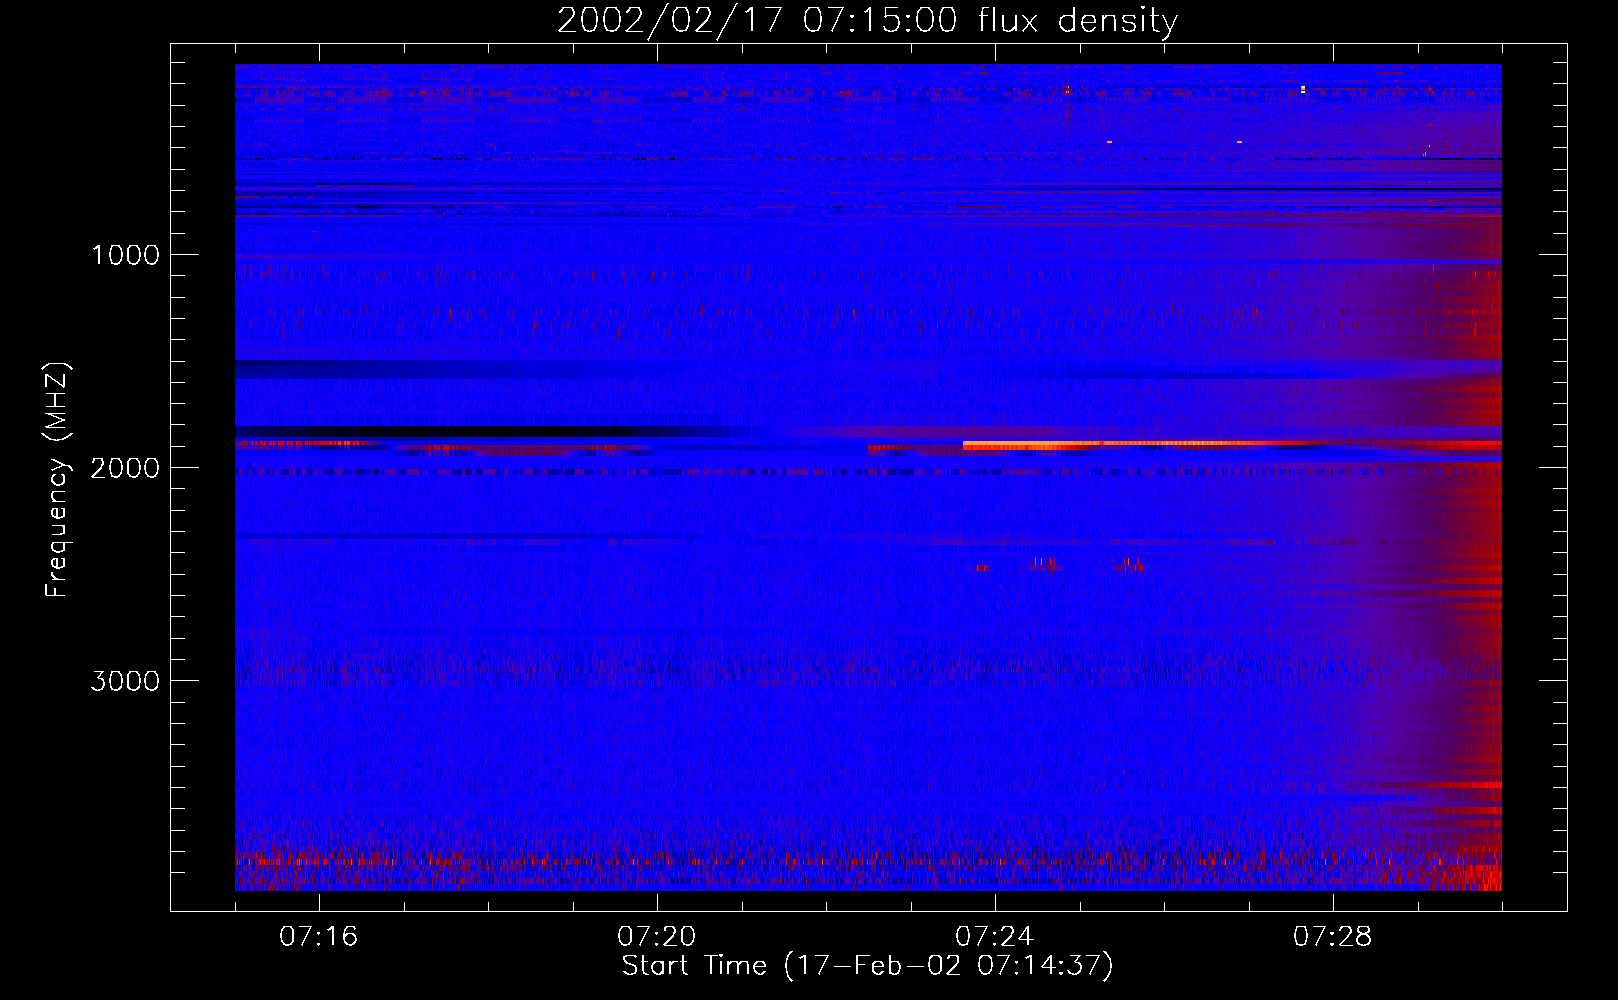Click the plot title '2002/02/17 07:15:00 flux density'
The height and width of the screenshot is (1000, 1618).
[x=867, y=20]
